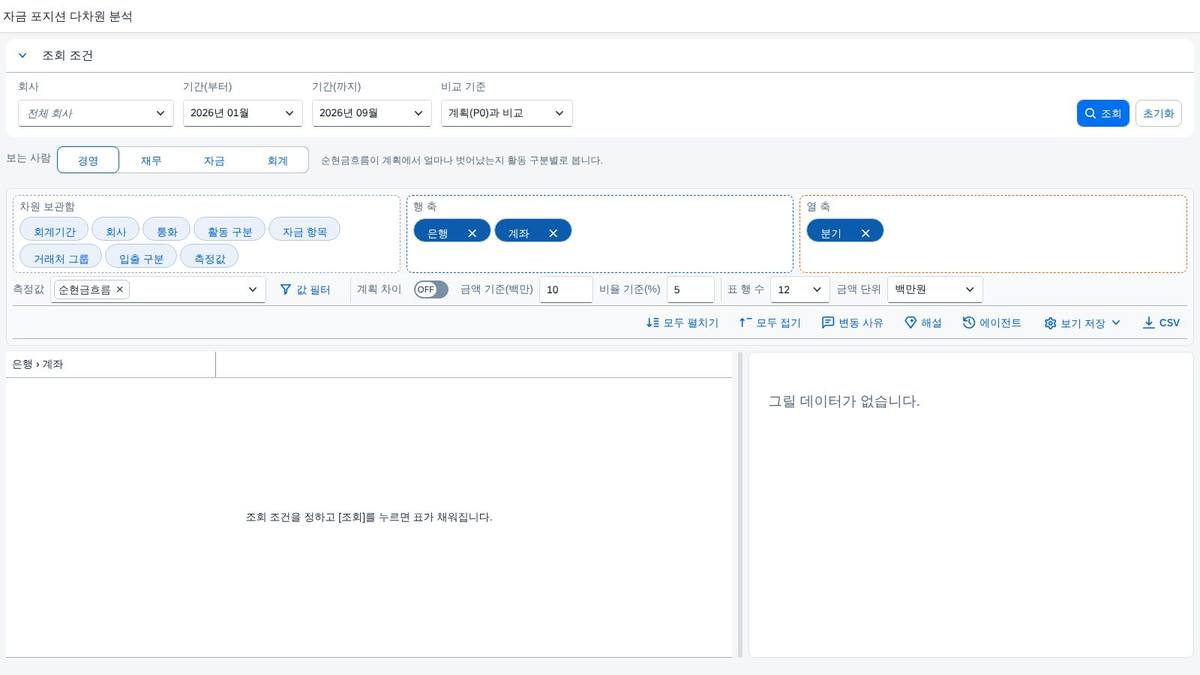Image resolution: width=1200 pixels, height=675 pixels.
Task: Remove 은행 from the row axis
Action: pyautogui.click(x=472, y=233)
